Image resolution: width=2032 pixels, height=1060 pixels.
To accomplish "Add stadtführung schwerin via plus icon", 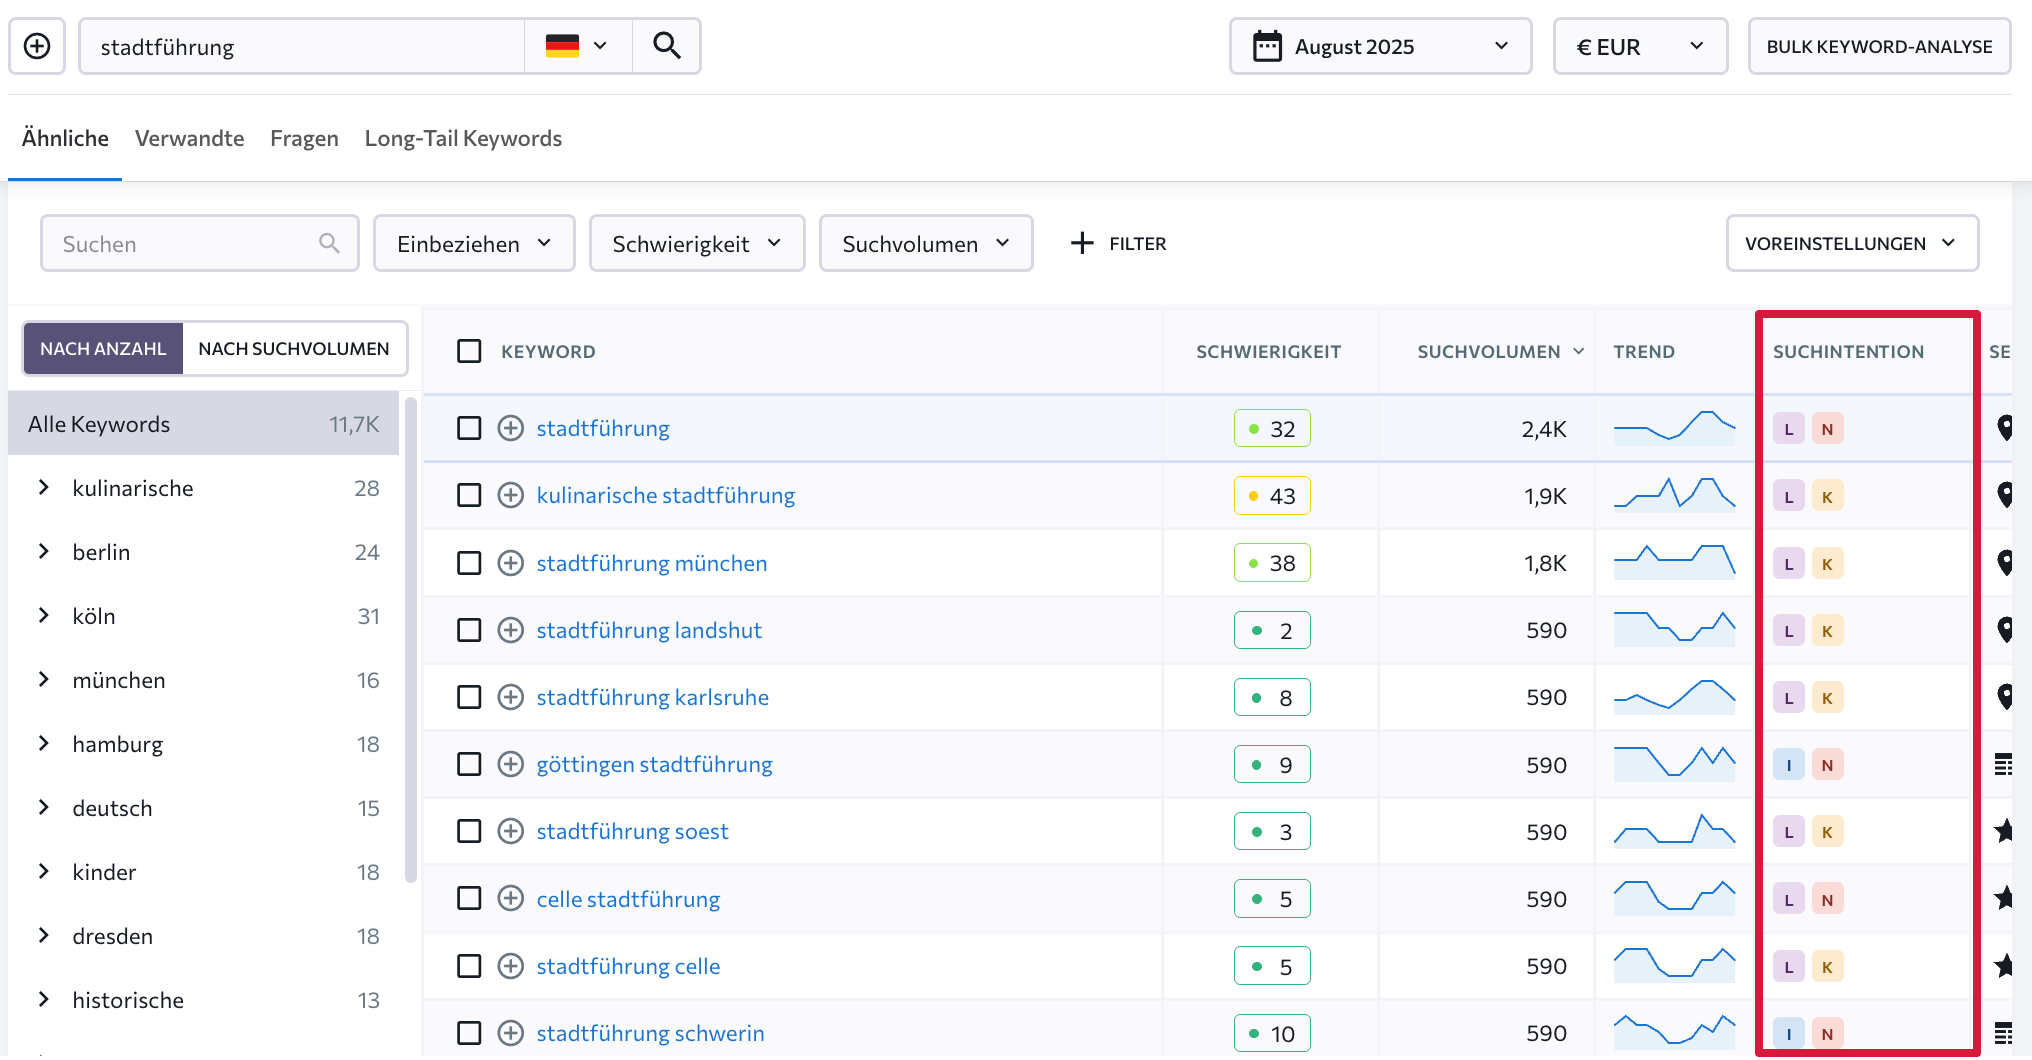I will pyautogui.click(x=511, y=1033).
